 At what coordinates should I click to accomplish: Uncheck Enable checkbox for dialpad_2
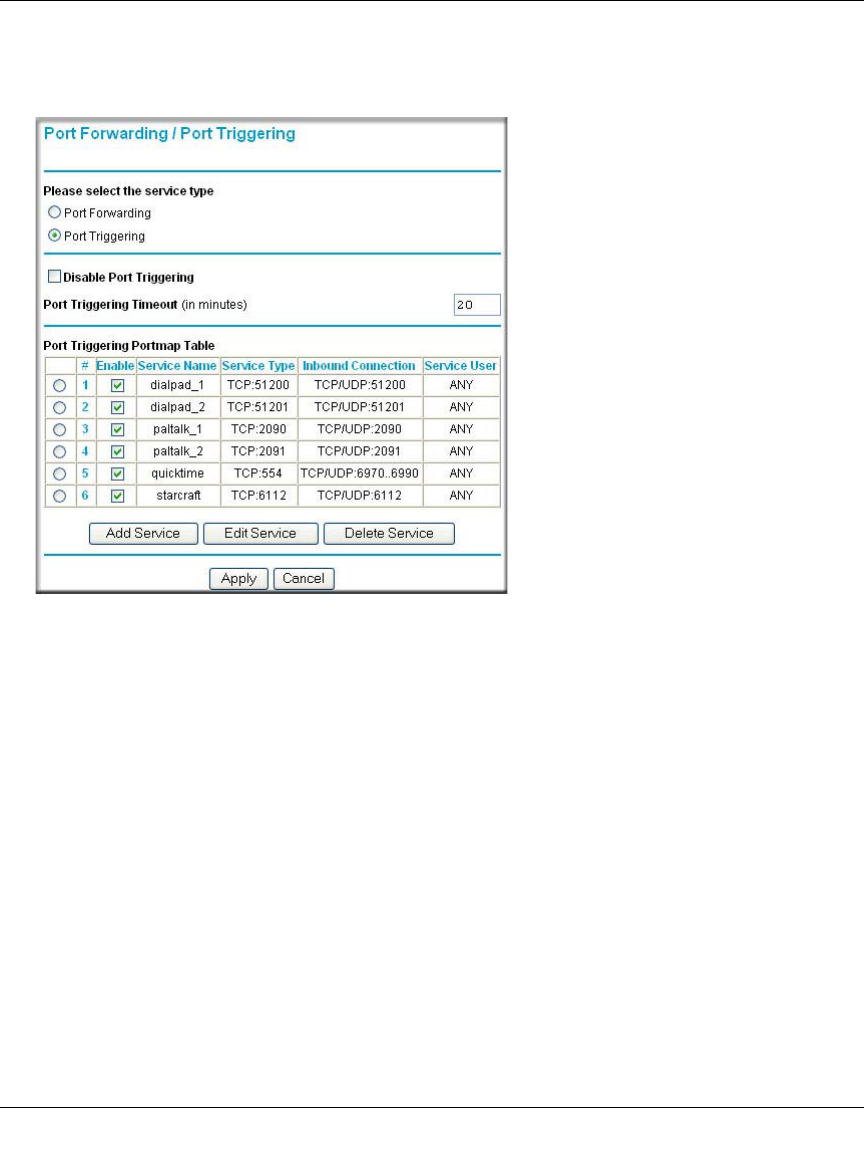coord(117,407)
